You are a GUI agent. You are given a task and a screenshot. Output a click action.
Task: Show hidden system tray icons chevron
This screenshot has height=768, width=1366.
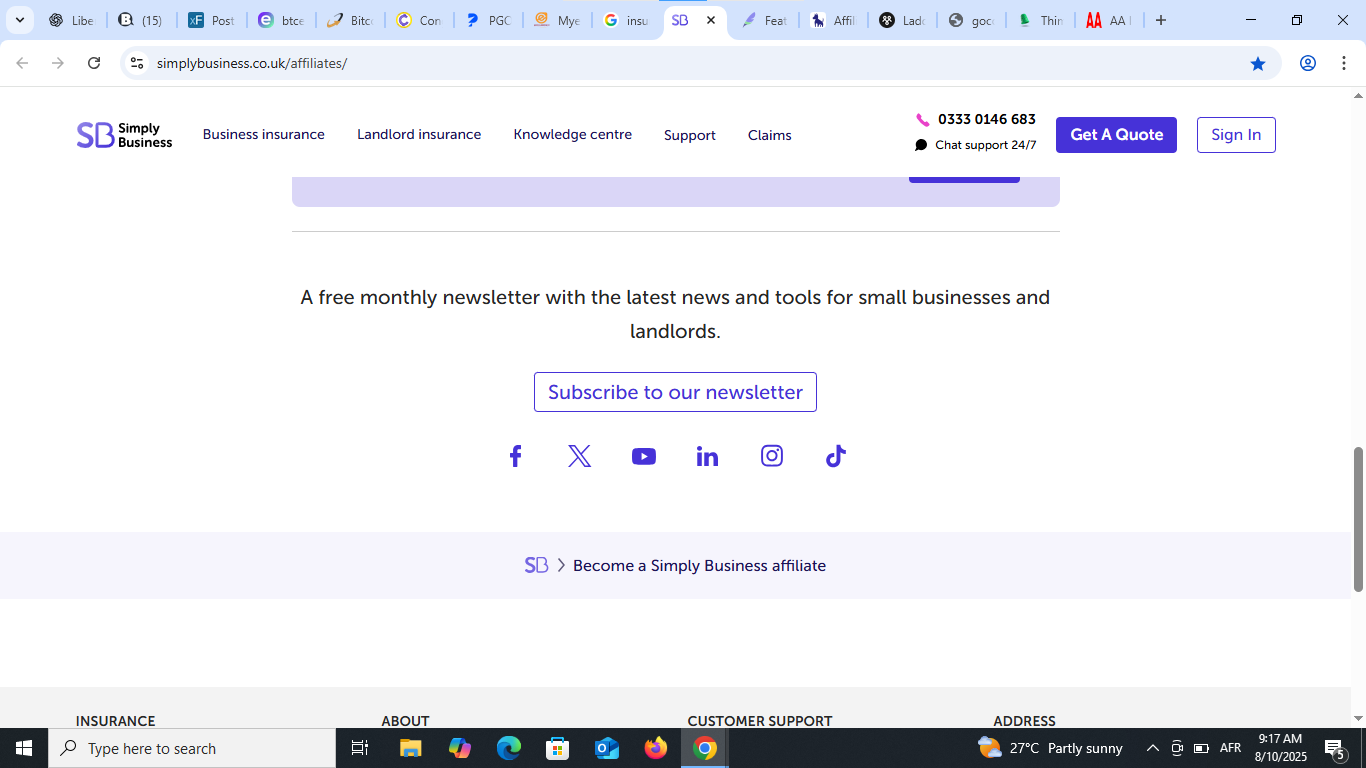tap(1152, 748)
